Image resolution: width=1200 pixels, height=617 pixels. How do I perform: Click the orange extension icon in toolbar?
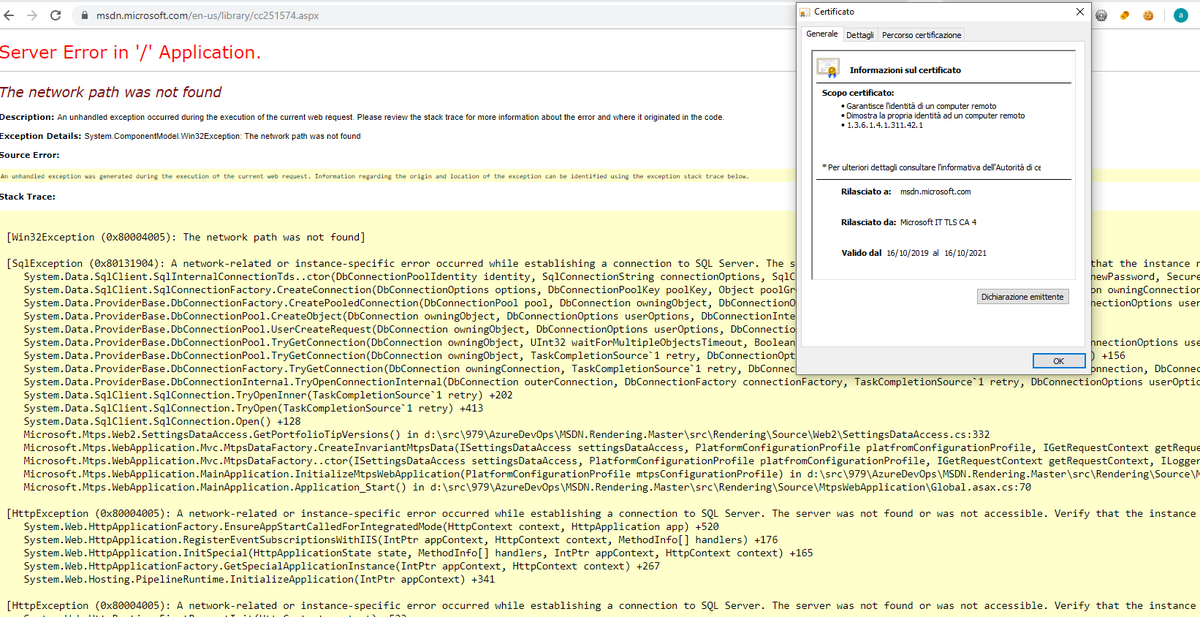coord(1125,15)
